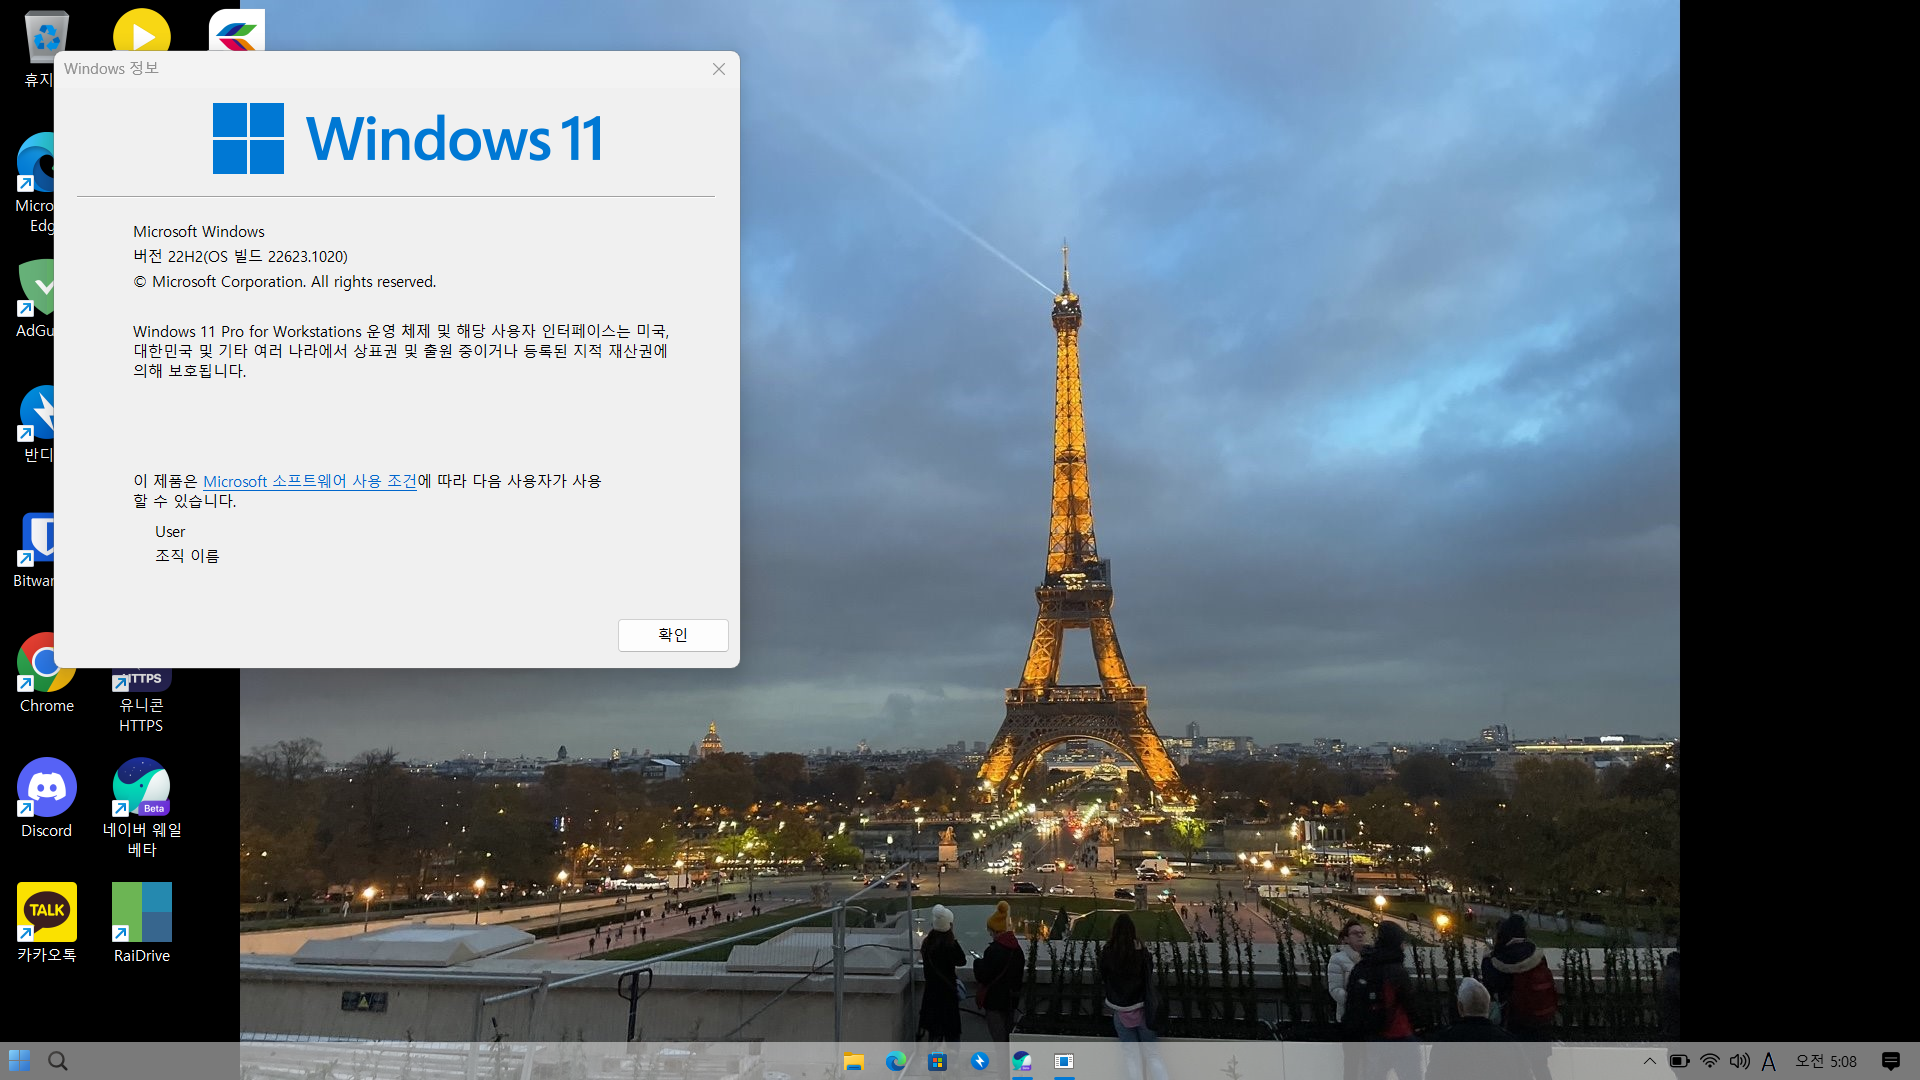Open the RaiDrive desktop shortcut
This screenshot has width=1920, height=1080.
(141, 923)
